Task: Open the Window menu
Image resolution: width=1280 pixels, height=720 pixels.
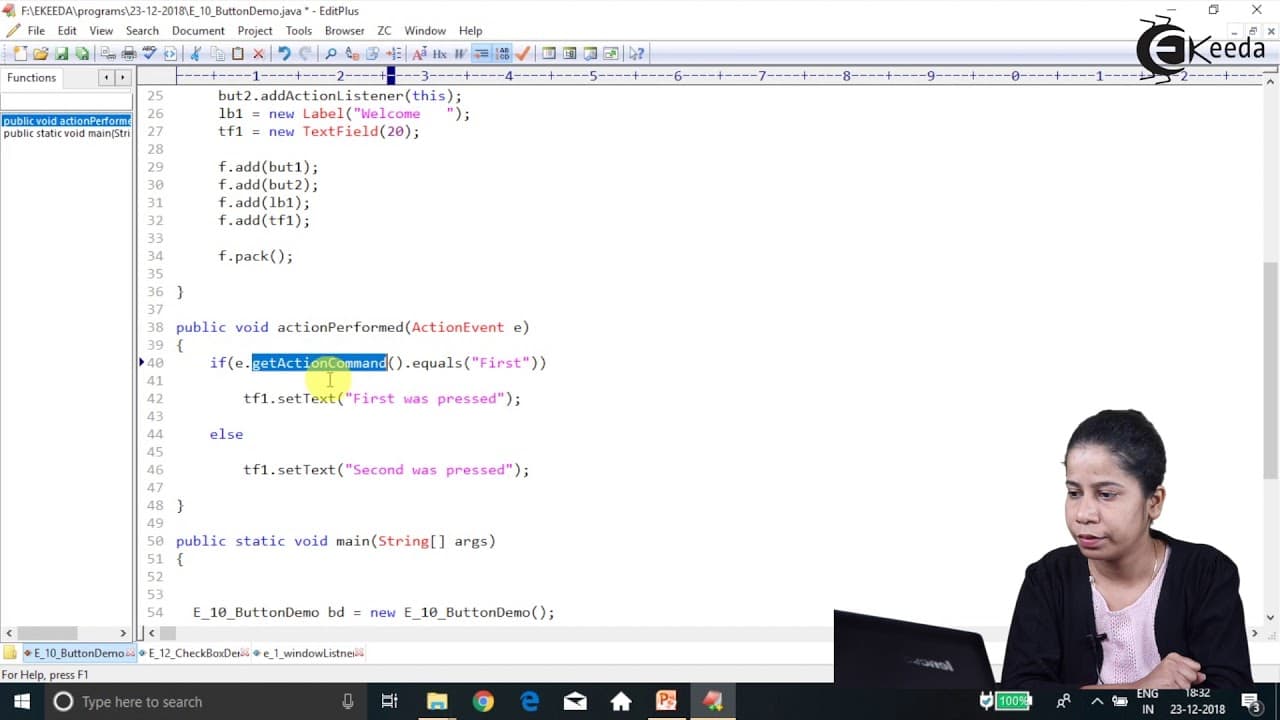Action: click(x=425, y=30)
